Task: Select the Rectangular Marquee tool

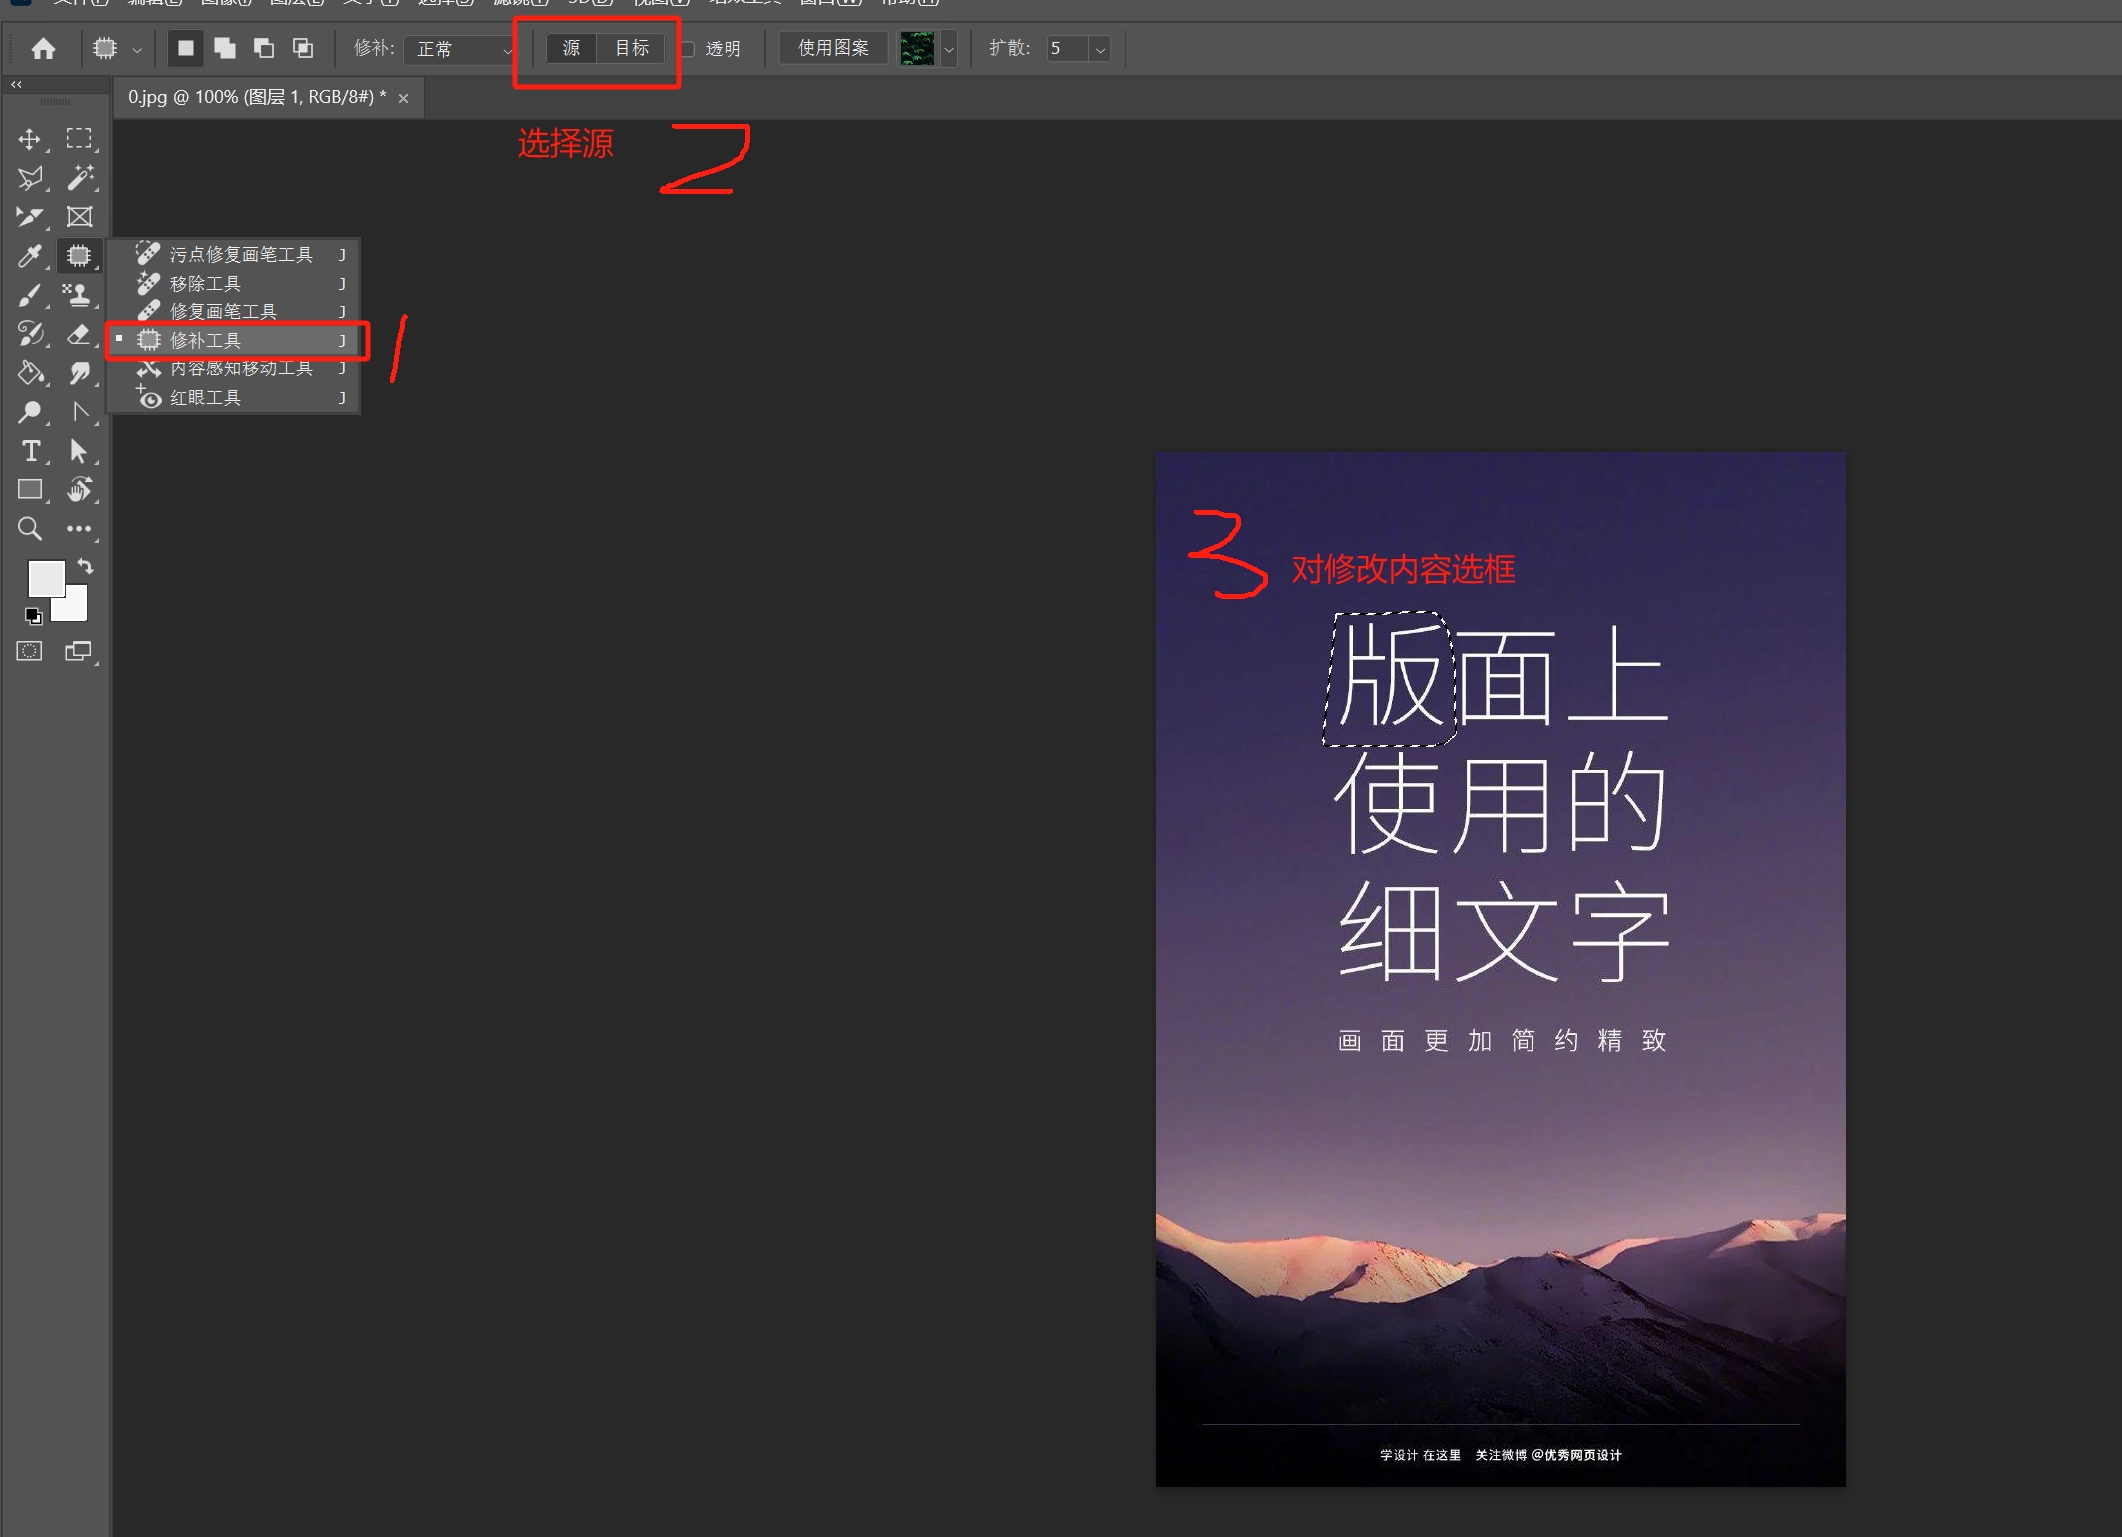Action: point(79,139)
